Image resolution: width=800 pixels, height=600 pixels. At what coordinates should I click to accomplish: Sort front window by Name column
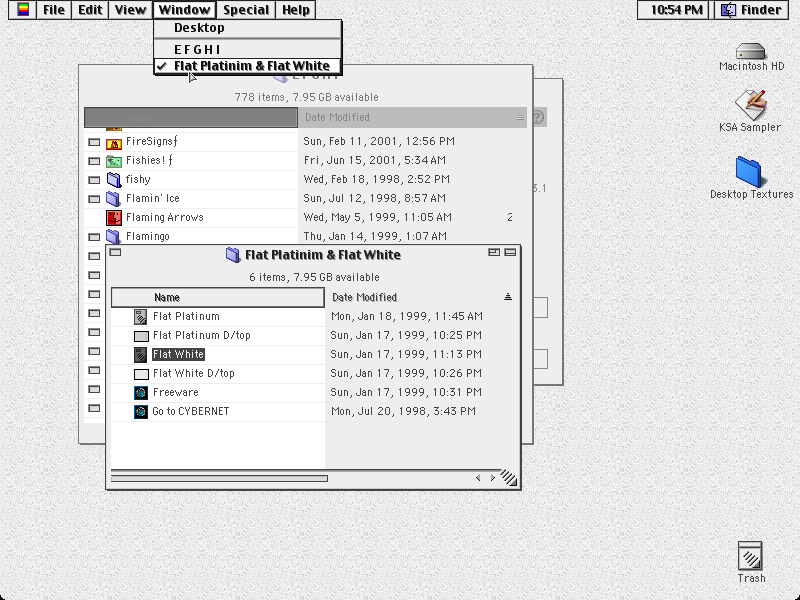point(218,297)
